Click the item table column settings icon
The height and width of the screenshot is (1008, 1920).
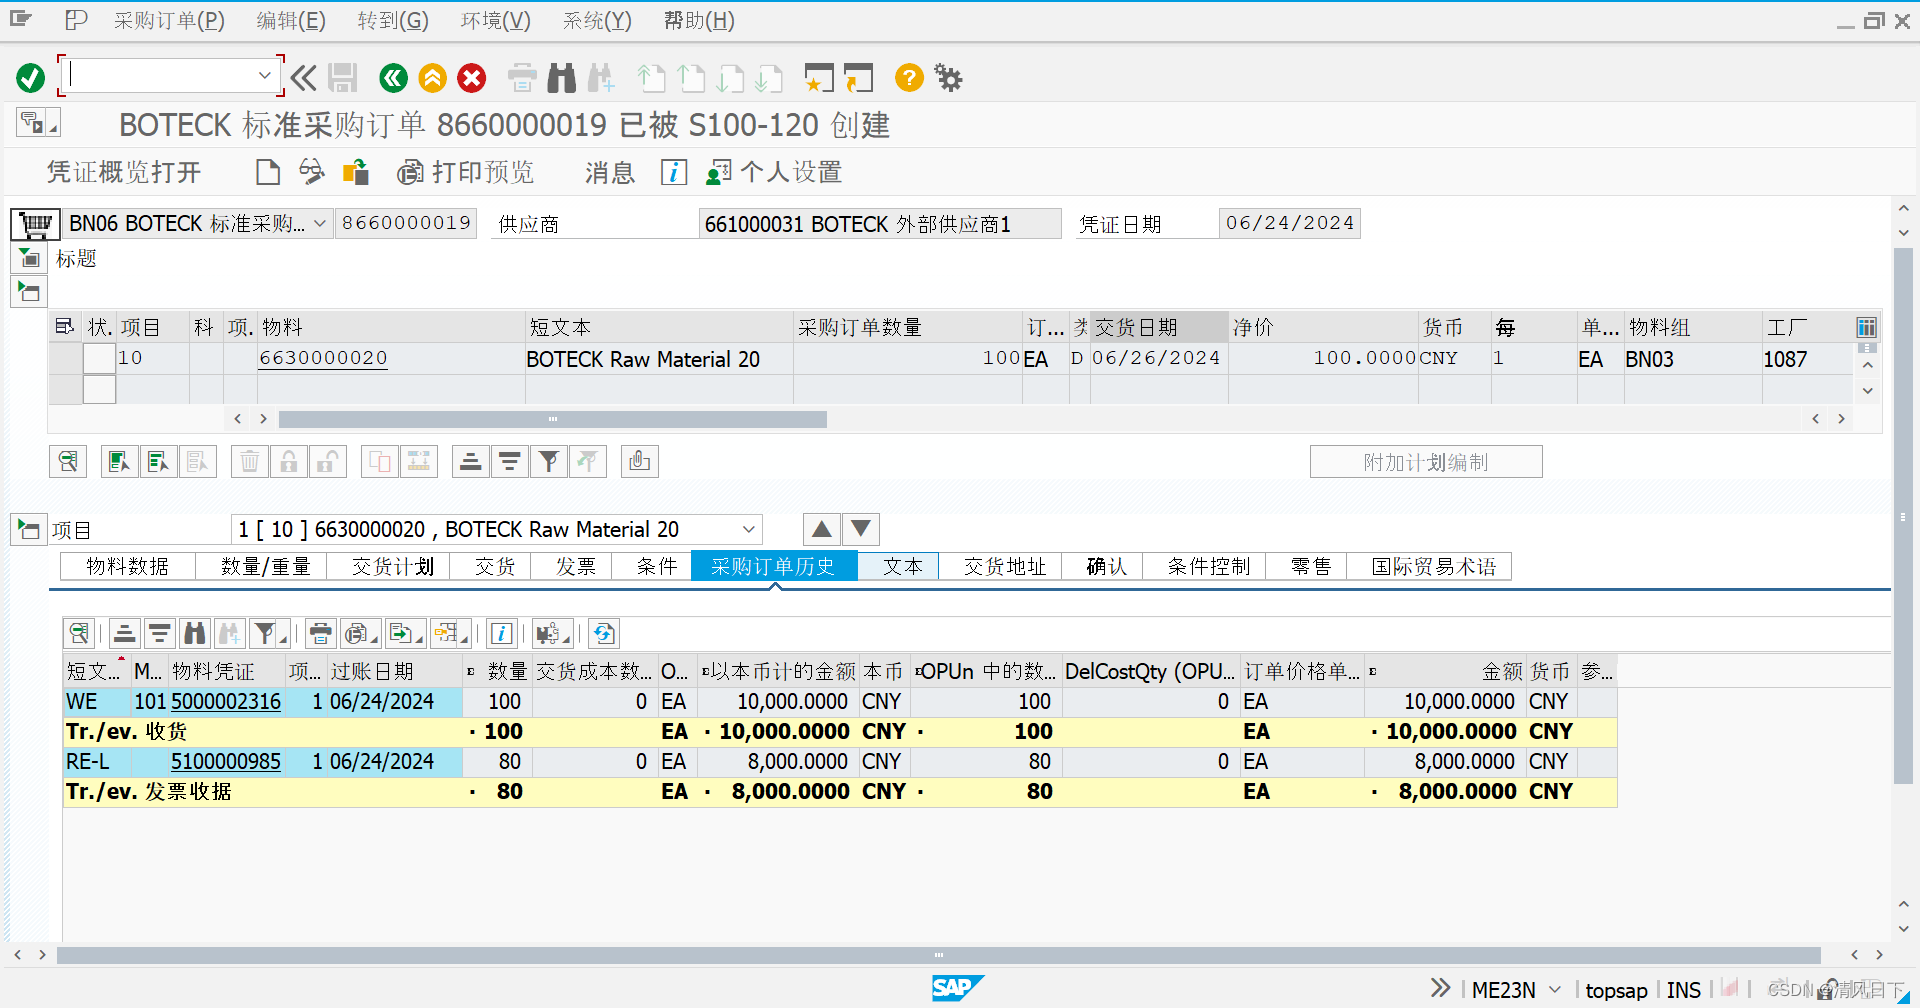[x=1866, y=327]
